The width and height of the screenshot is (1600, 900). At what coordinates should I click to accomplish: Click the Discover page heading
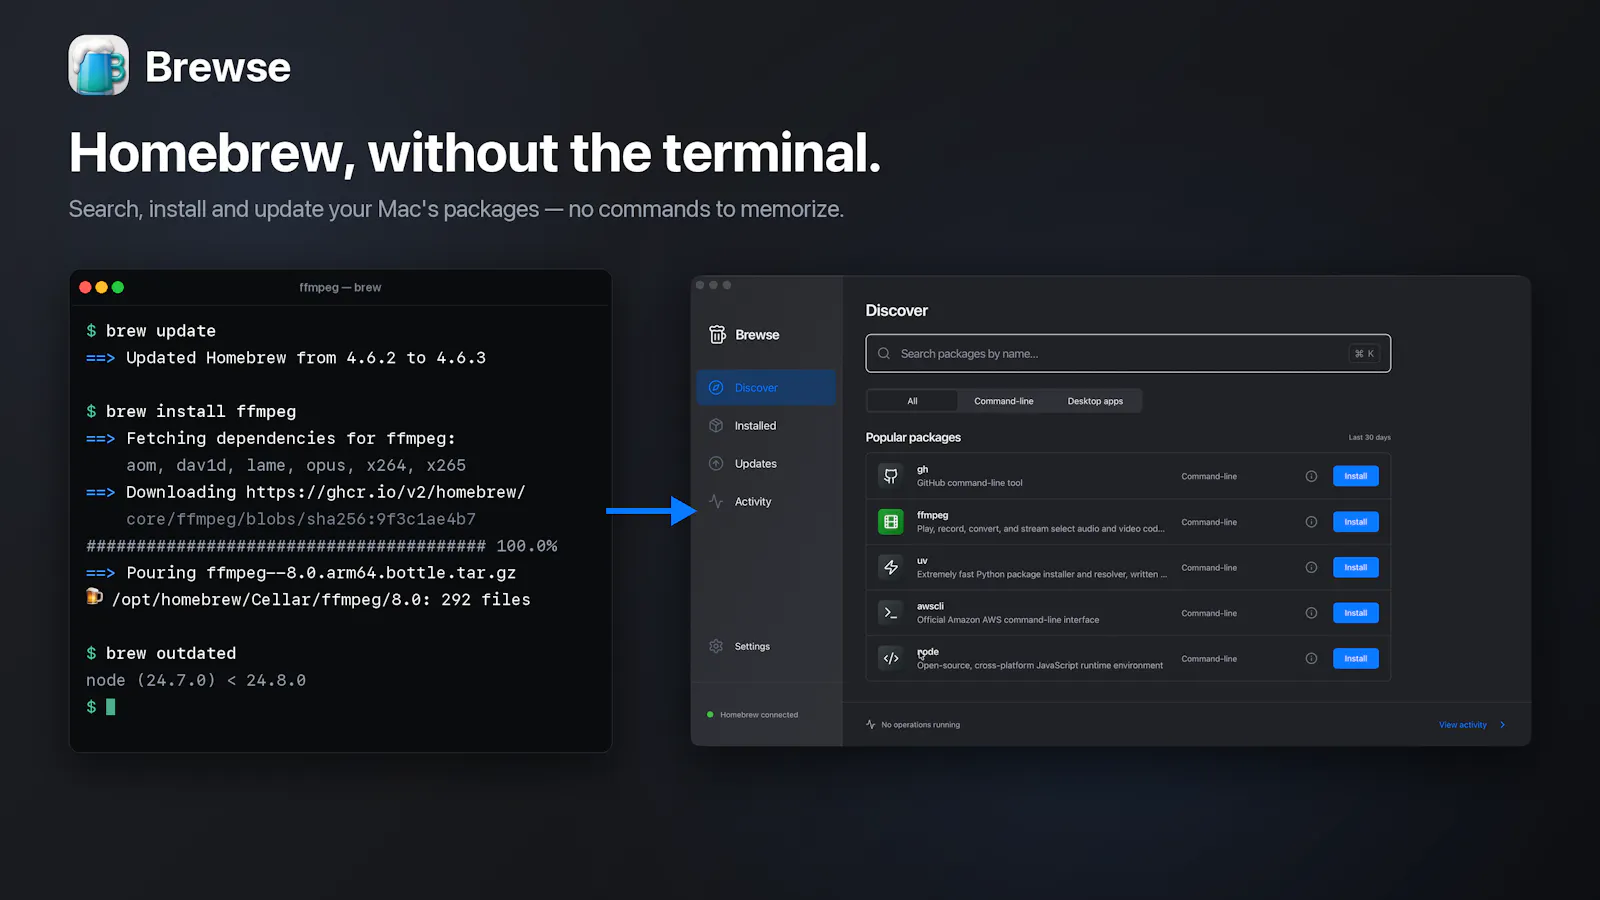click(897, 311)
